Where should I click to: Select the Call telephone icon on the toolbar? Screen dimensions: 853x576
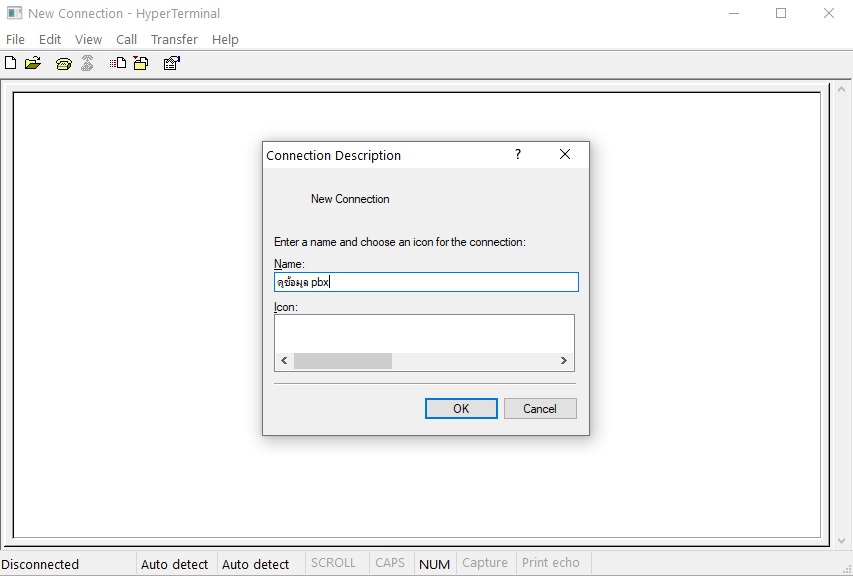pos(62,62)
